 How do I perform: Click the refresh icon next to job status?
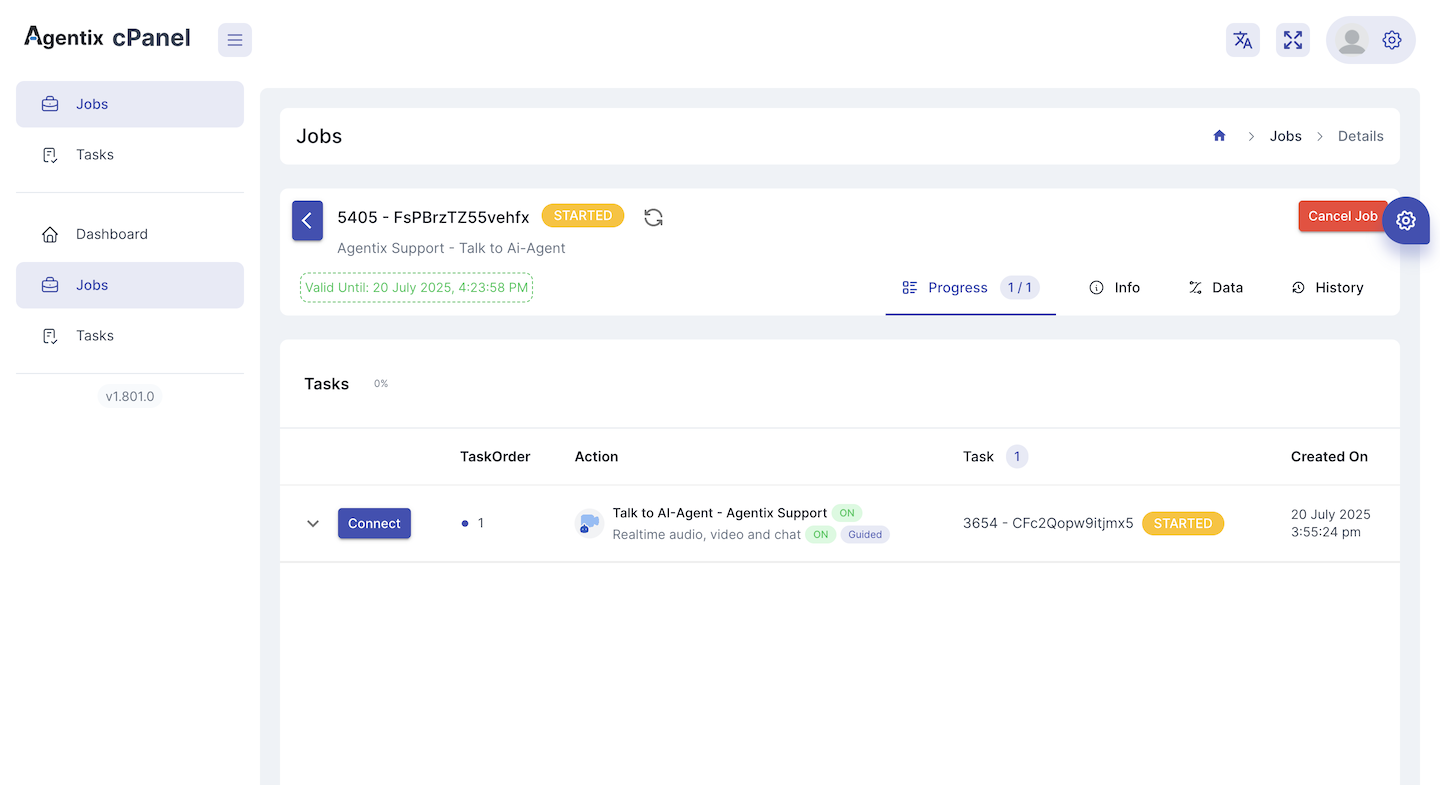pos(653,216)
